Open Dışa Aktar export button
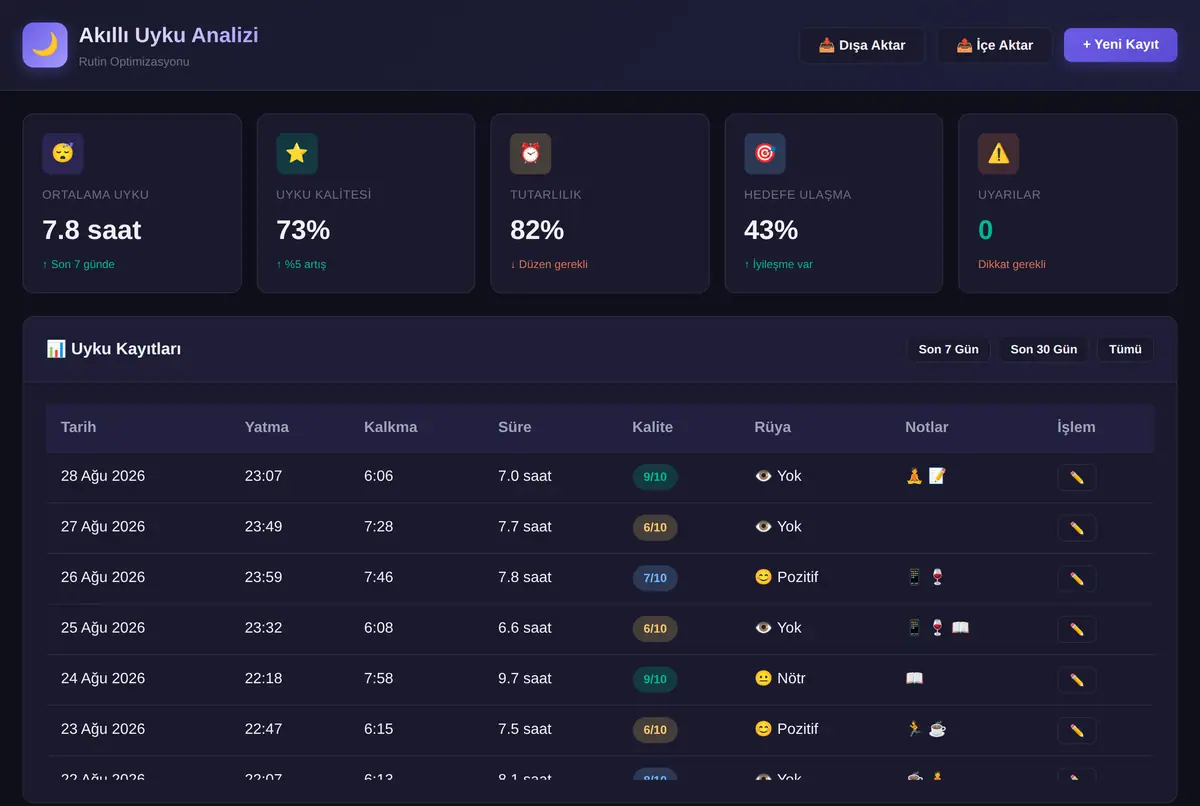Viewport: 1200px width, 806px height. click(x=862, y=45)
